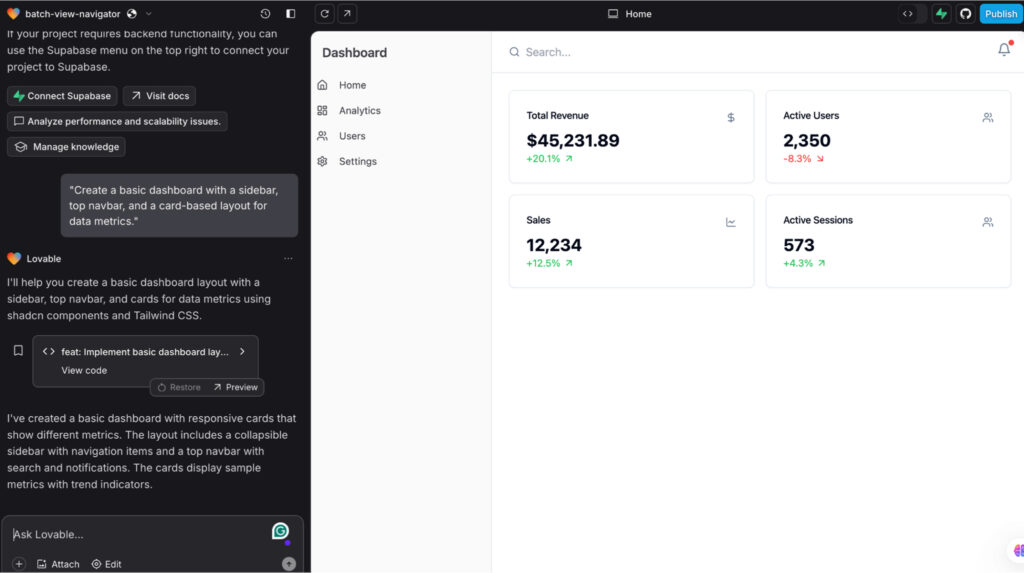Click the Grammarly icon in chat input

[x=280, y=531]
